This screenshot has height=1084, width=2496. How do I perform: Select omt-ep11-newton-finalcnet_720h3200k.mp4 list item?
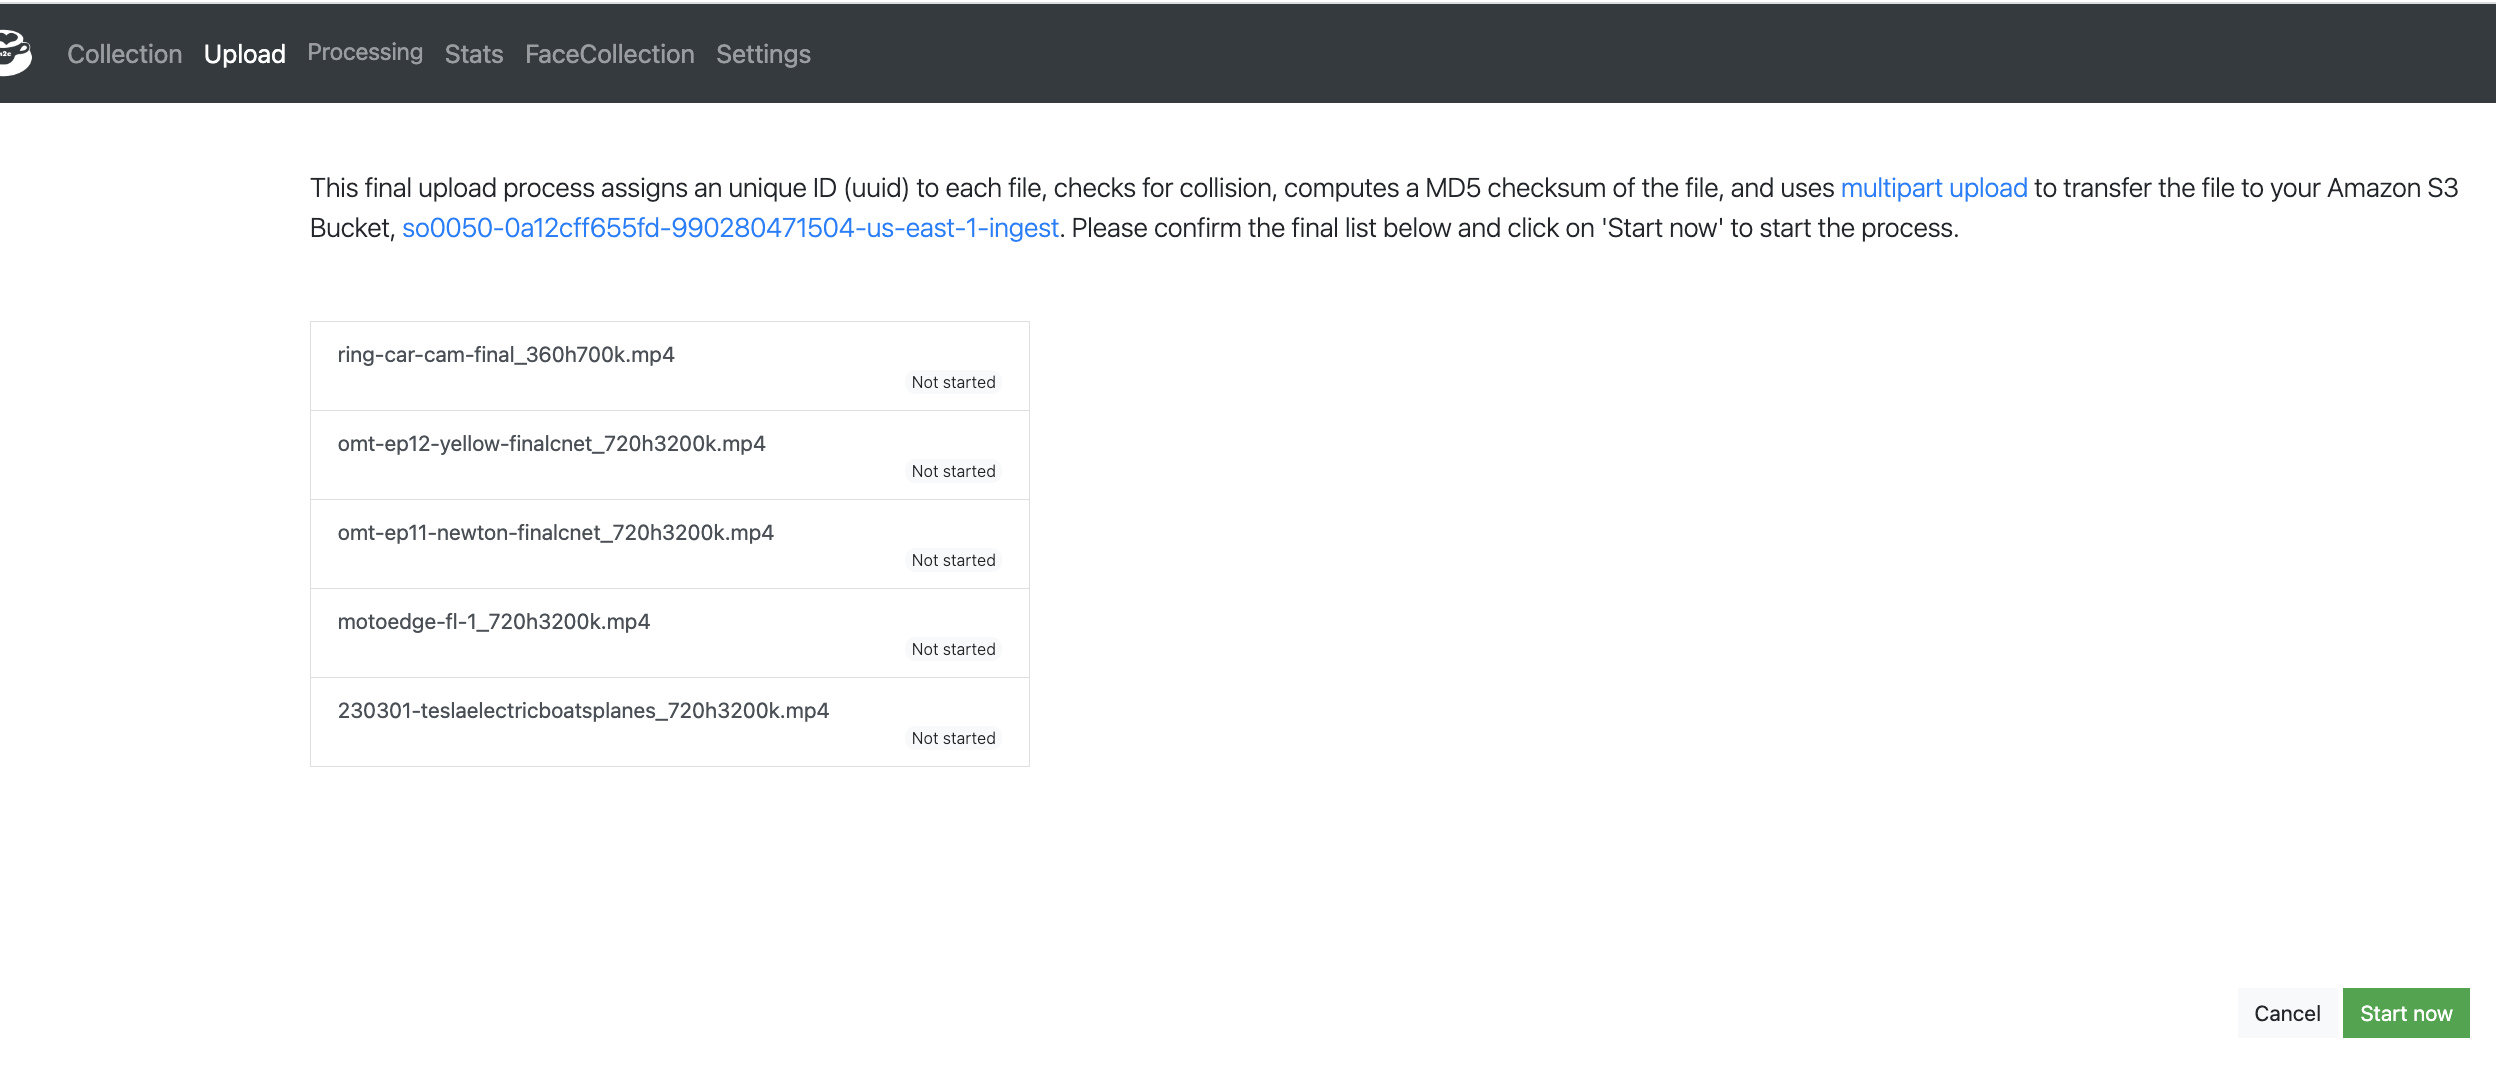click(x=555, y=533)
